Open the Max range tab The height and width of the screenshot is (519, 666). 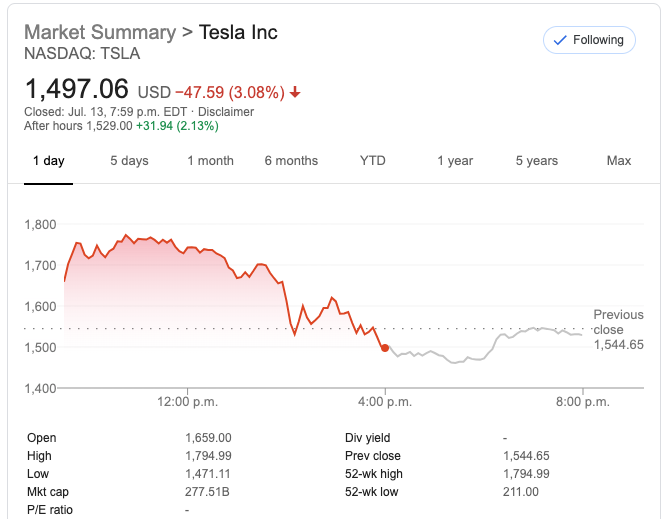(619, 161)
